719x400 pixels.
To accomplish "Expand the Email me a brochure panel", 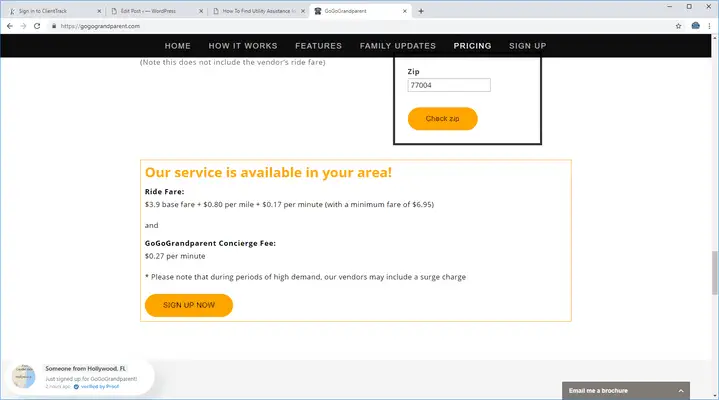I will [x=626, y=391].
